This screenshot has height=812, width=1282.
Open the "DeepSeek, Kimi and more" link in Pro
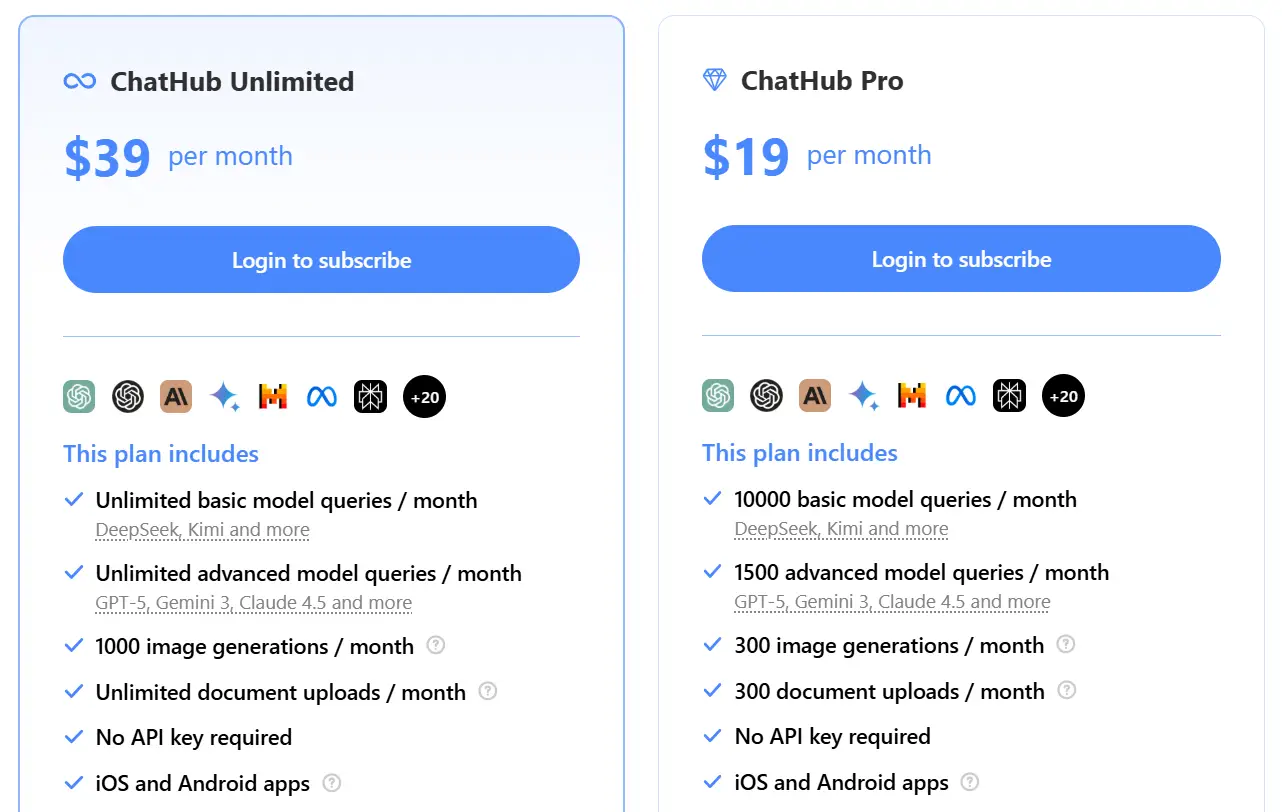click(841, 529)
